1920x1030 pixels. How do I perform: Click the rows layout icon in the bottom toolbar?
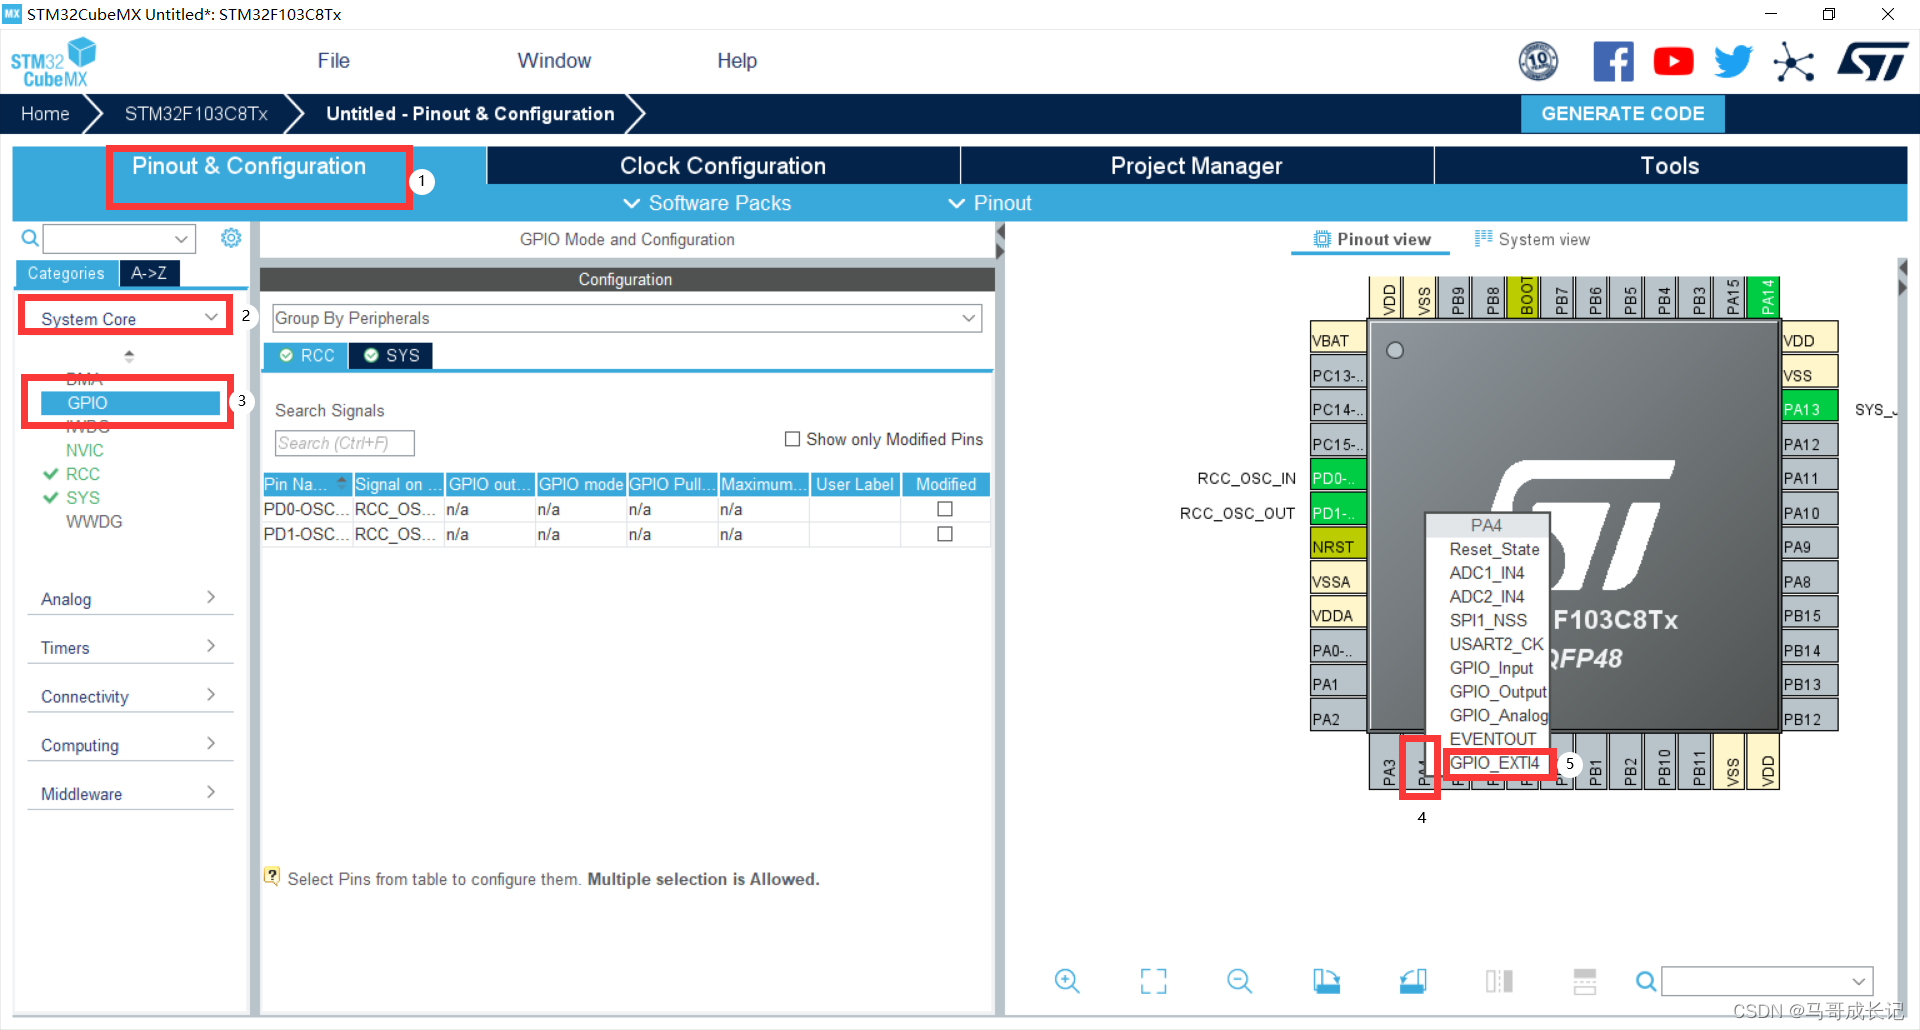1585,981
